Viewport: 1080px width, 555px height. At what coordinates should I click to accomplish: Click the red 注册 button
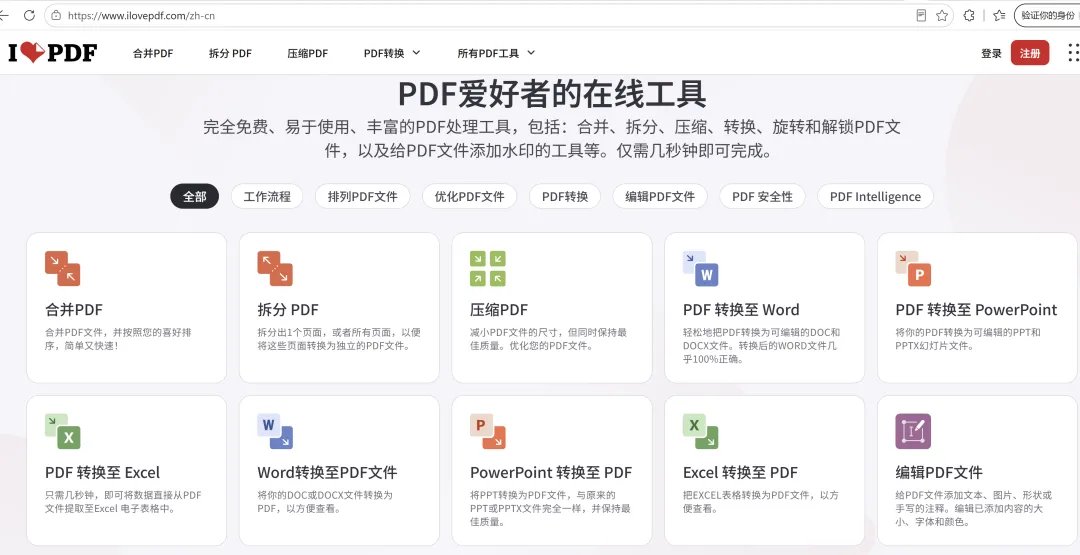tap(1030, 53)
